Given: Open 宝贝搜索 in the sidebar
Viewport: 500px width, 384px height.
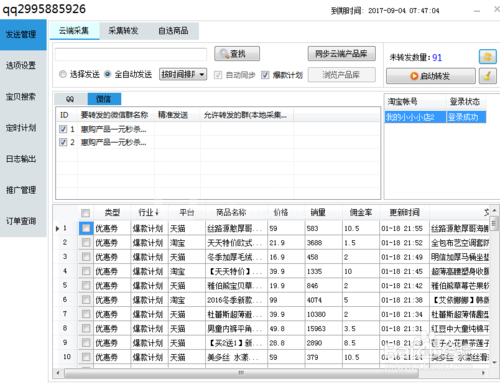Looking at the screenshot, I should (21, 97).
